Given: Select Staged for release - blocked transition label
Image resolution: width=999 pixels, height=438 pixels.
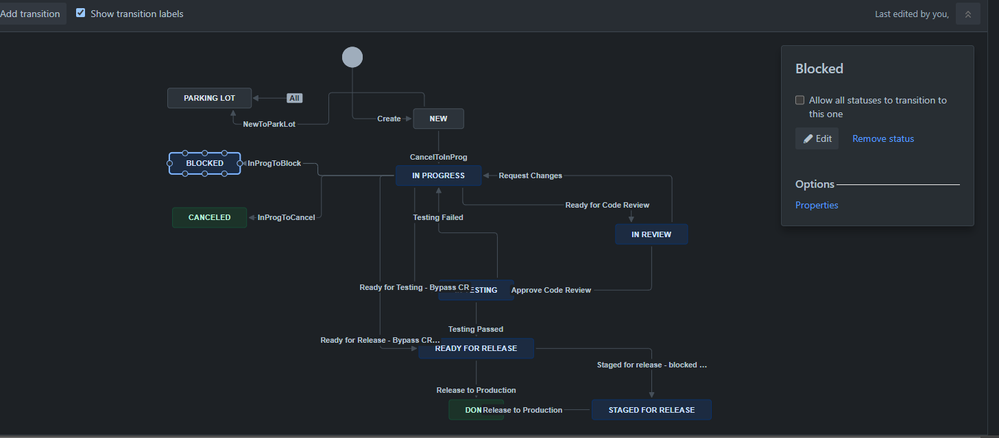Looking at the screenshot, I should (651, 365).
